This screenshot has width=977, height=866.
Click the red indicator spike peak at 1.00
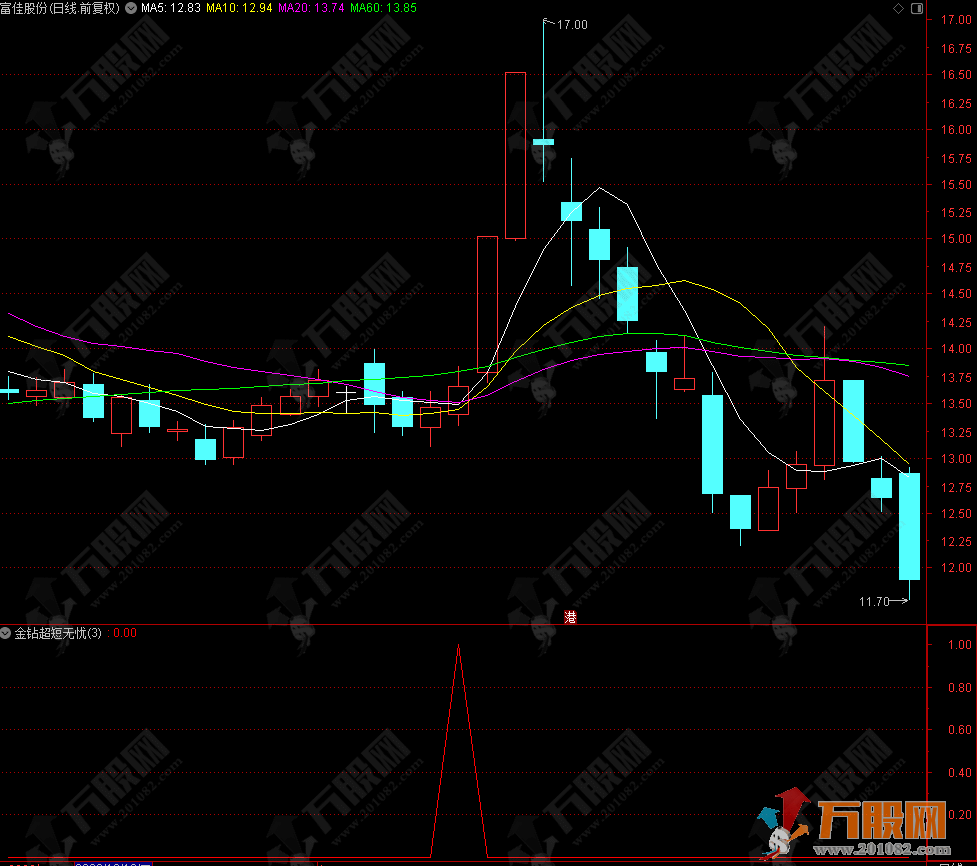(459, 646)
